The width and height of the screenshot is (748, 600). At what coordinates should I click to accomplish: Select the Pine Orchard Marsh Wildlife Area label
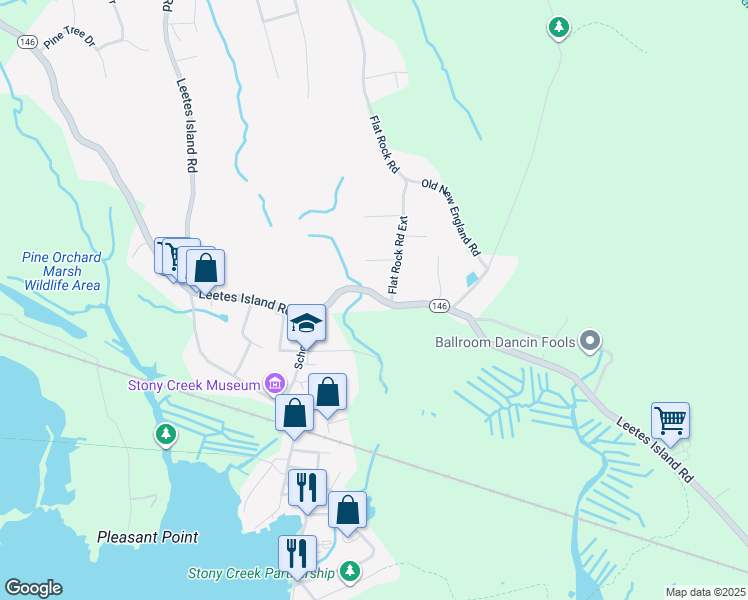[x=62, y=271]
